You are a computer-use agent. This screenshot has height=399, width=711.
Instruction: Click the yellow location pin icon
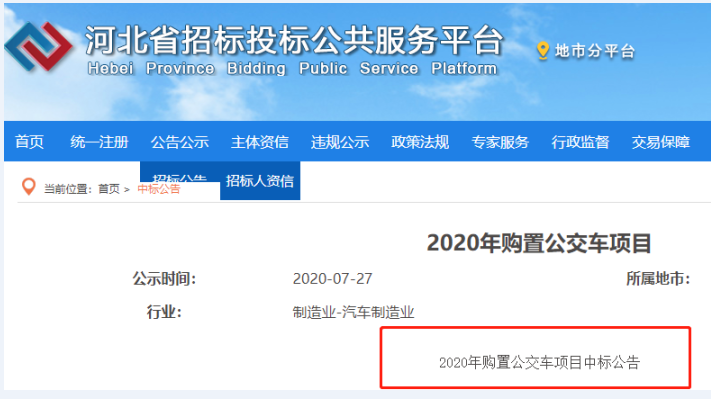click(543, 50)
